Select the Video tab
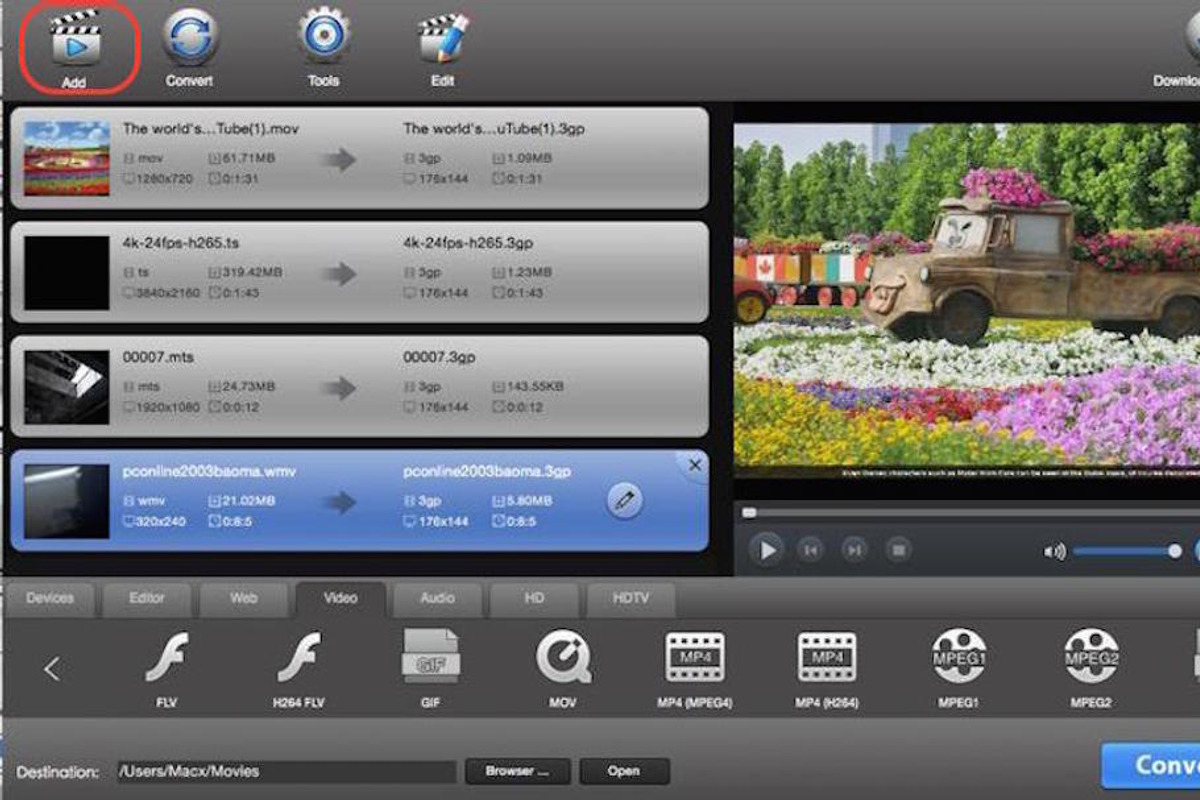This screenshot has width=1200, height=800. (x=341, y=599)
